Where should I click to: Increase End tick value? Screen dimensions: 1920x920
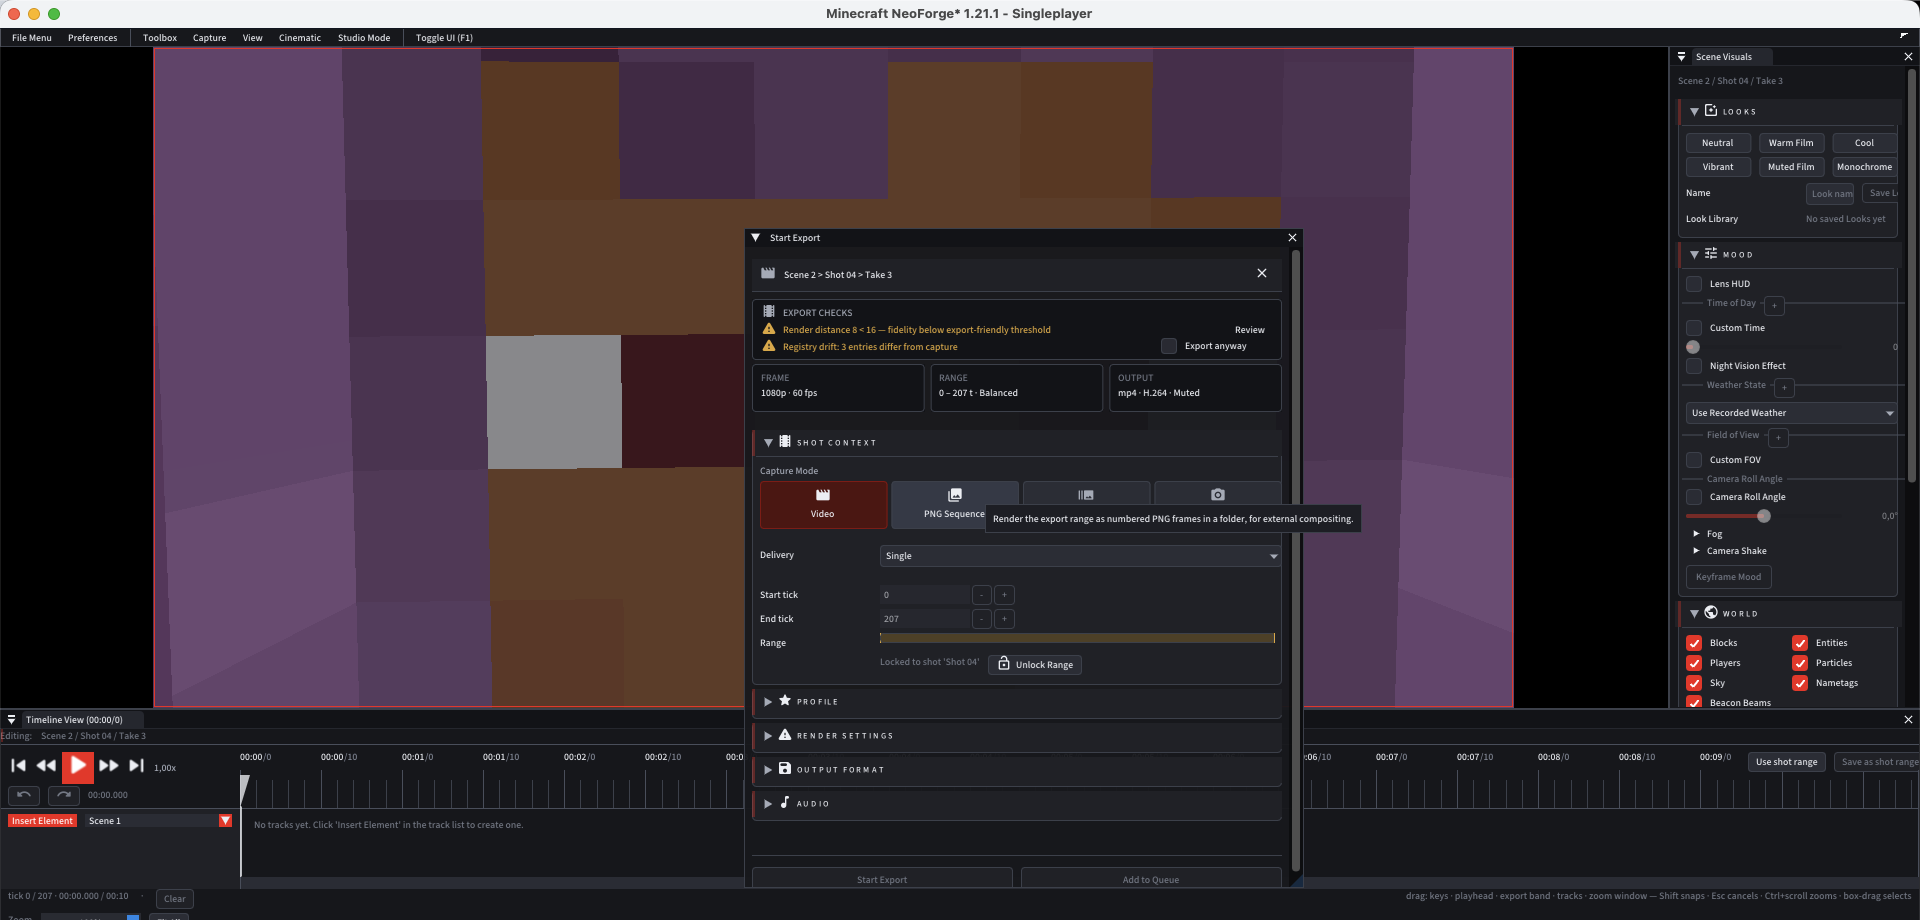tap(1005, 619)
